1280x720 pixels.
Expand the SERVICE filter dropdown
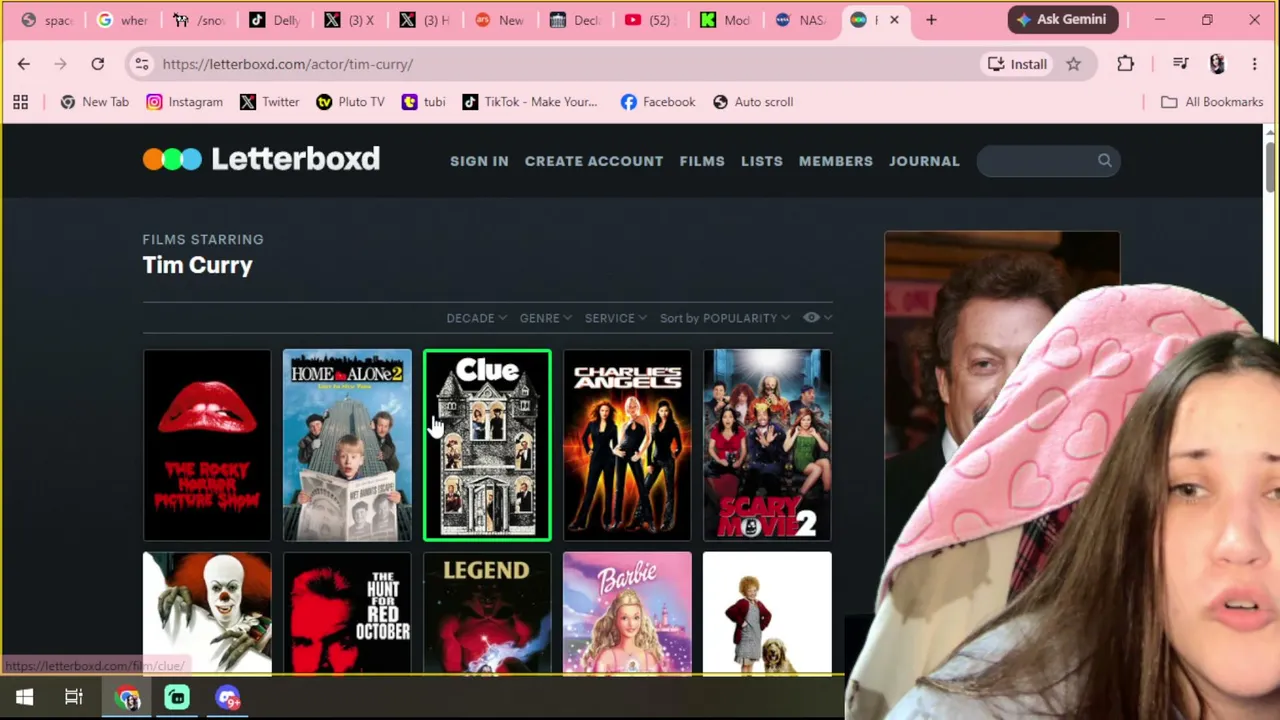coord(615,318)
